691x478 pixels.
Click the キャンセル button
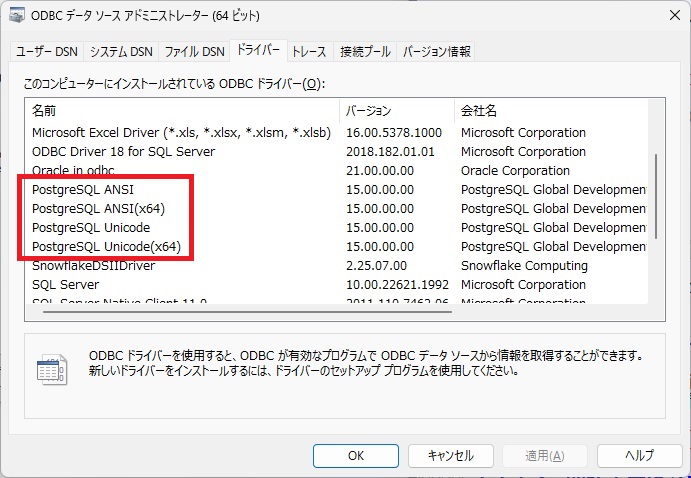pyautogui.click(x=450, y=456)
